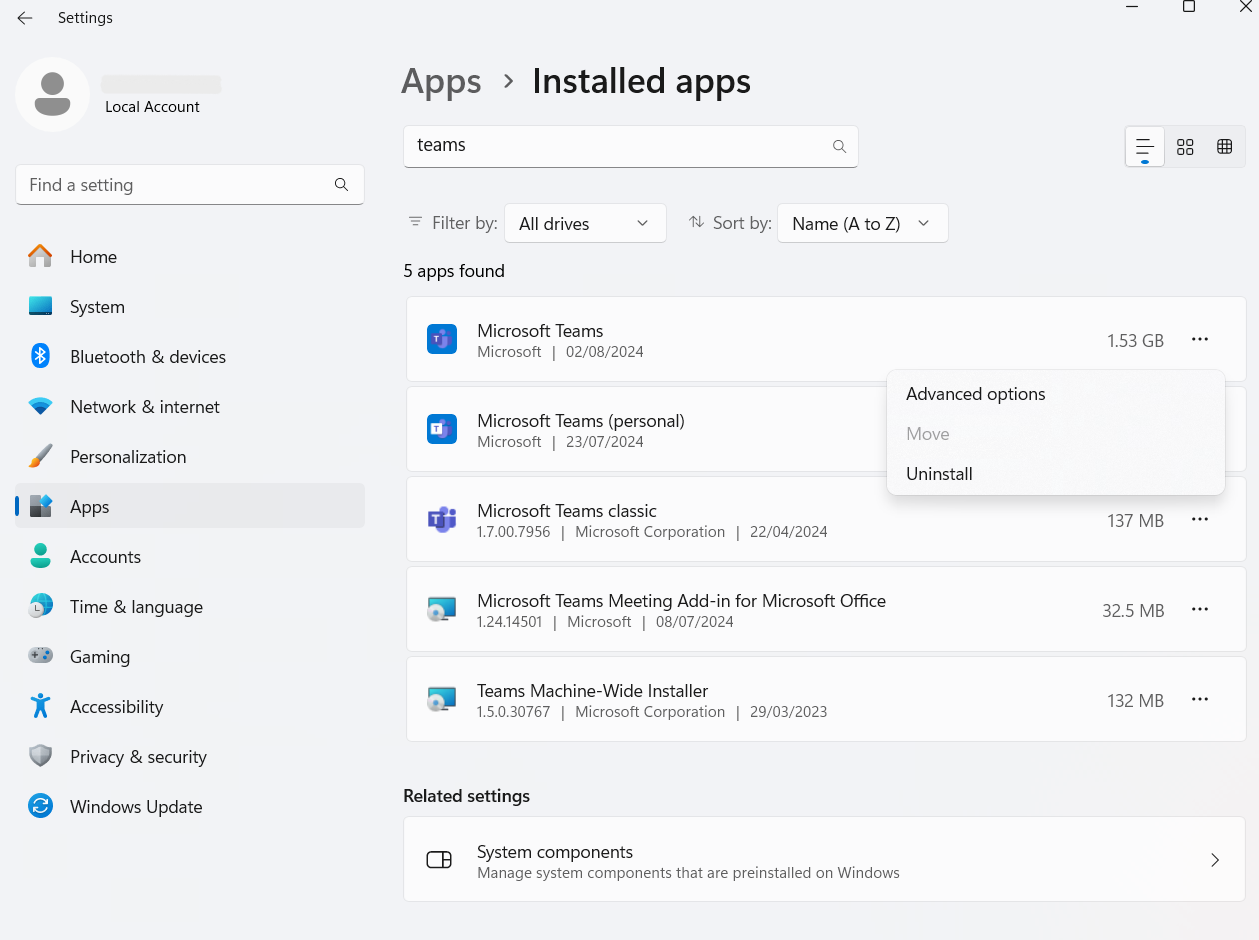Open the Apps section in sidebar
This screenshot has width=1259, height=940.
(89, 507)
